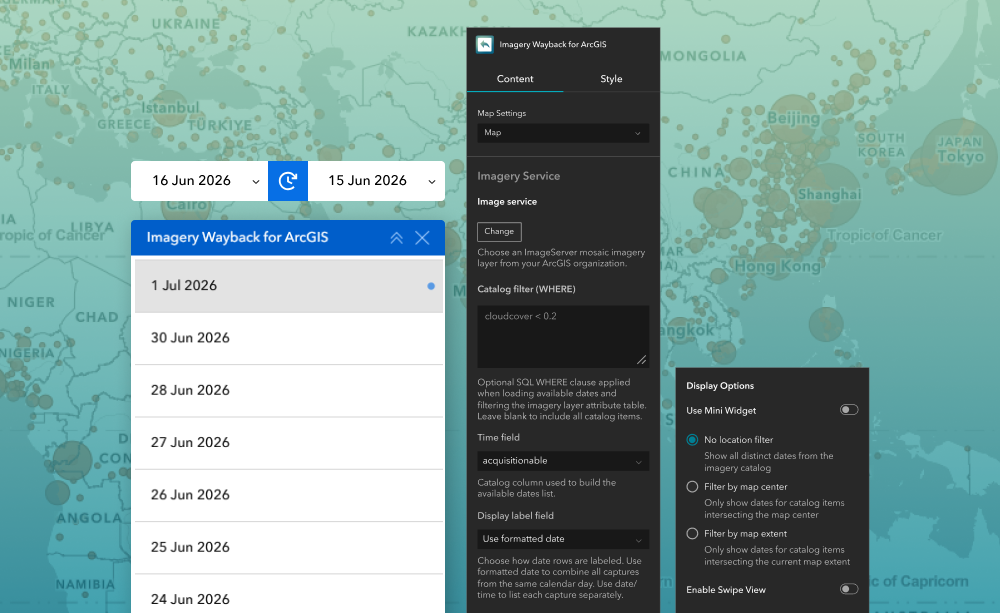Close the Imagery Wayback for ArcGIS panel
1000x613 pixels.
click(422, 238)
